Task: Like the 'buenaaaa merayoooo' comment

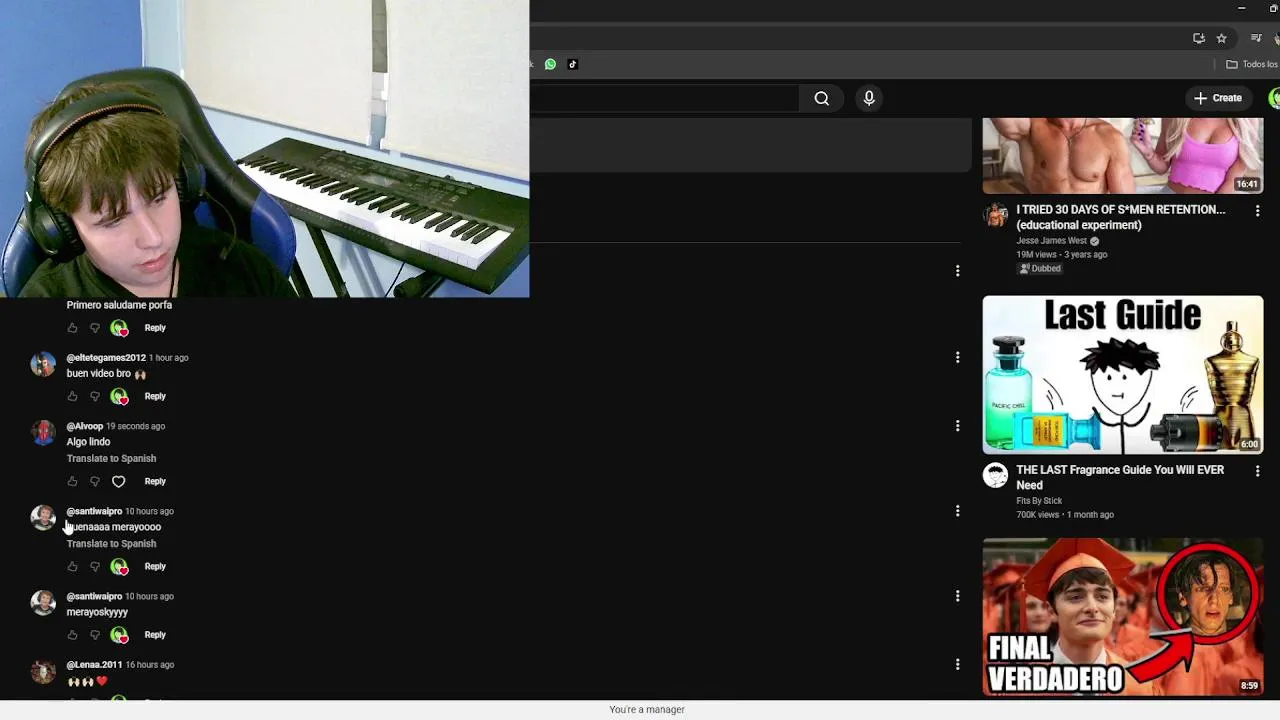Action: [72, 566]
